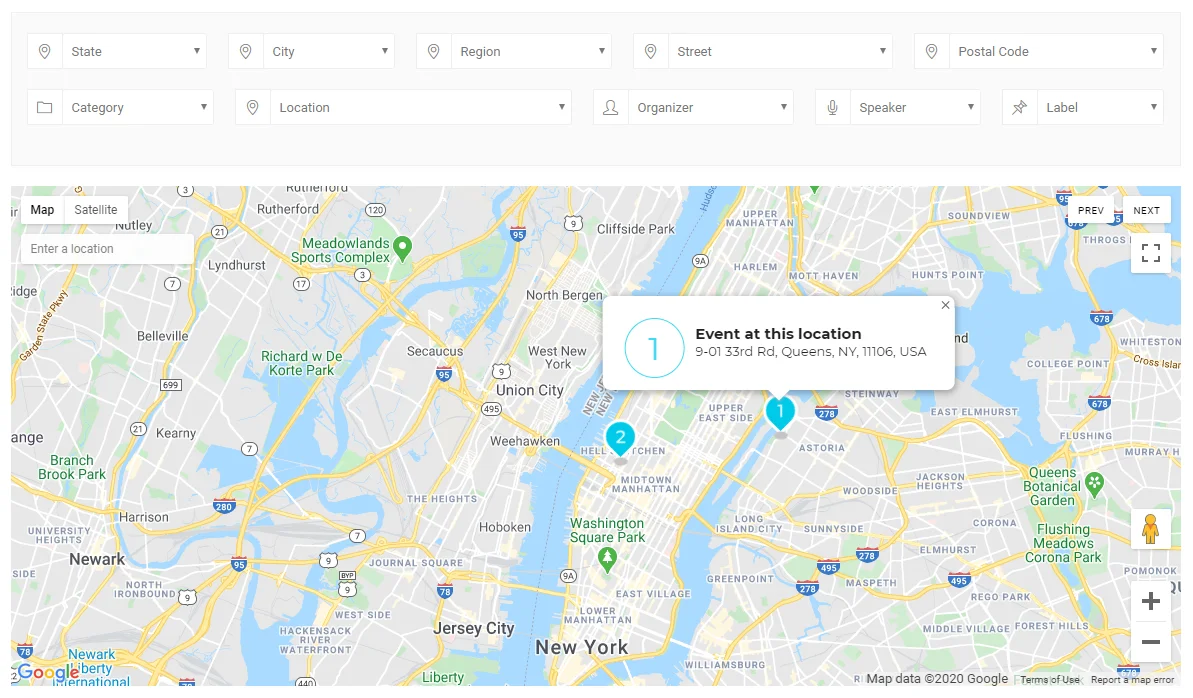The width and height of the screenshot is (1193, 698).
Task: Open the Report a map error link
Action: 1132,680
